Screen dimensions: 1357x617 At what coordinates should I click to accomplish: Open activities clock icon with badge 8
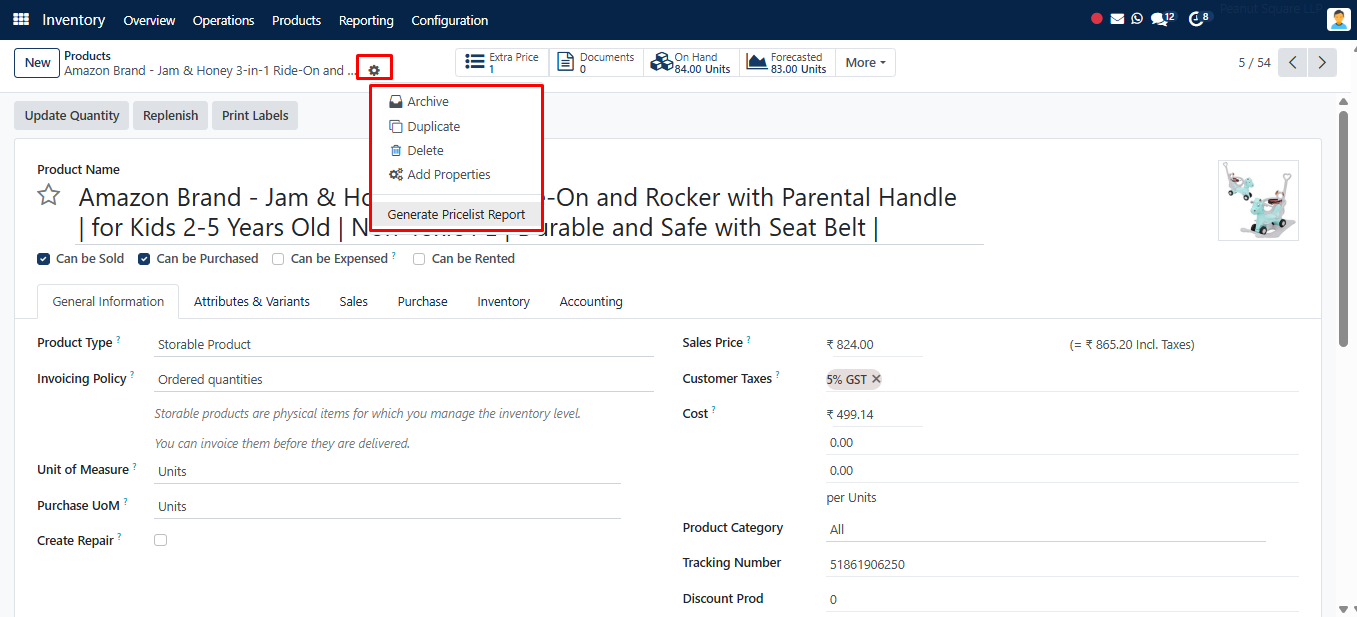1198,18
